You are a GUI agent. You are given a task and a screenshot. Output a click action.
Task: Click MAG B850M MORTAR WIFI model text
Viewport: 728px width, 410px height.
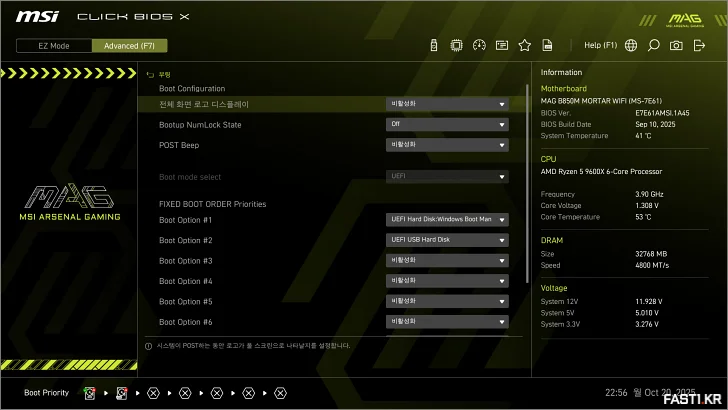tap(601, 101)
